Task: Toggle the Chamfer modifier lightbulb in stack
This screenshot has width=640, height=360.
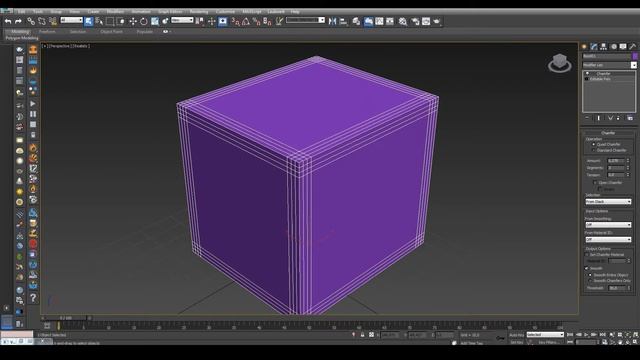Action: click(x=587, y=73)
